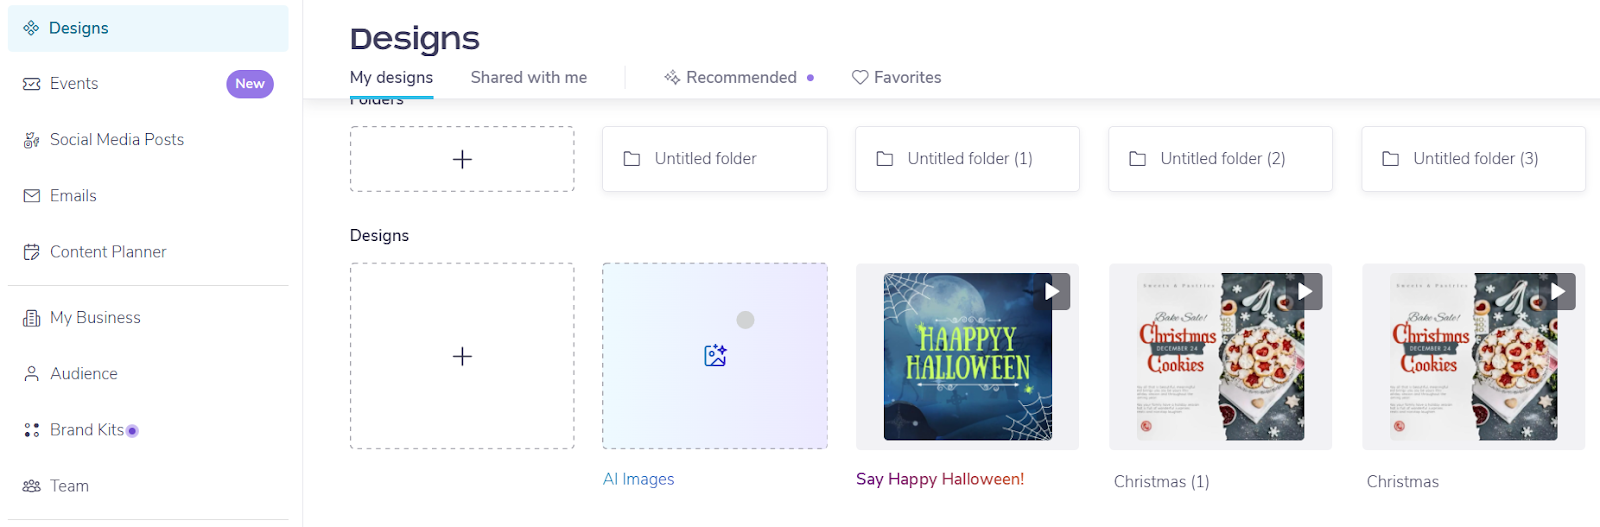Open the Favorites tab
This screenshot has width=1600, height=527.
point(896,77)
